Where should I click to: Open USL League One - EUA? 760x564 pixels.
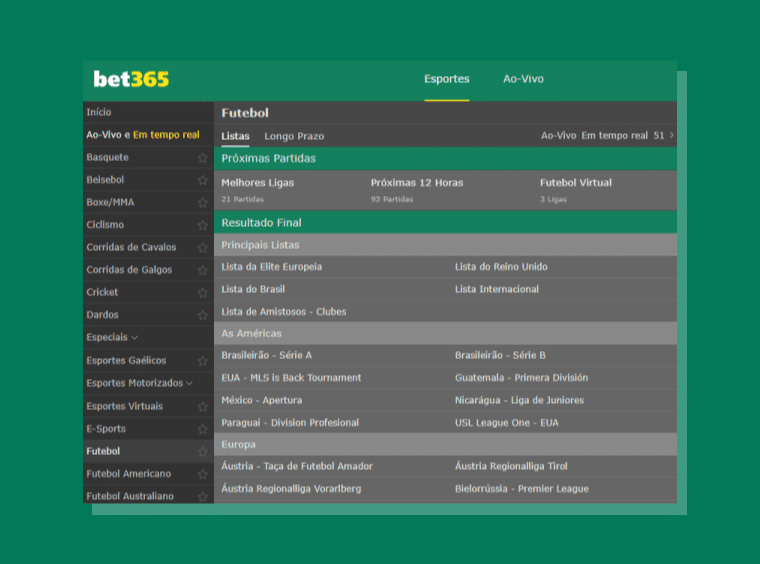pyautogui.click(x=507, y=423)
